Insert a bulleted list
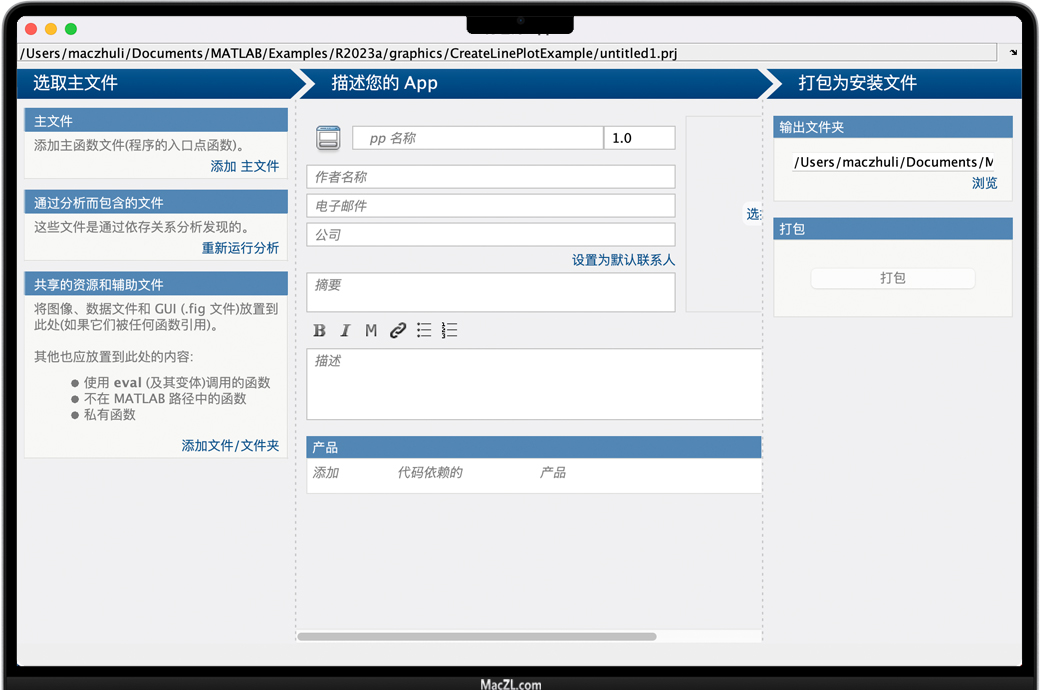Screen dimensions: 1040x690 pyautogui.click(x=424, y=331)
